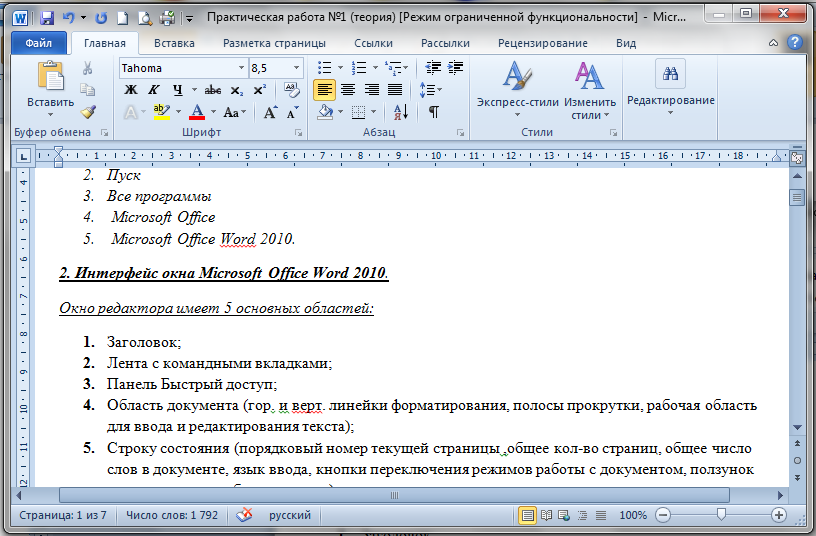Screen dimensions: 816x536
Task: Expand multilevel list dropdown
Action: [405, 68]
